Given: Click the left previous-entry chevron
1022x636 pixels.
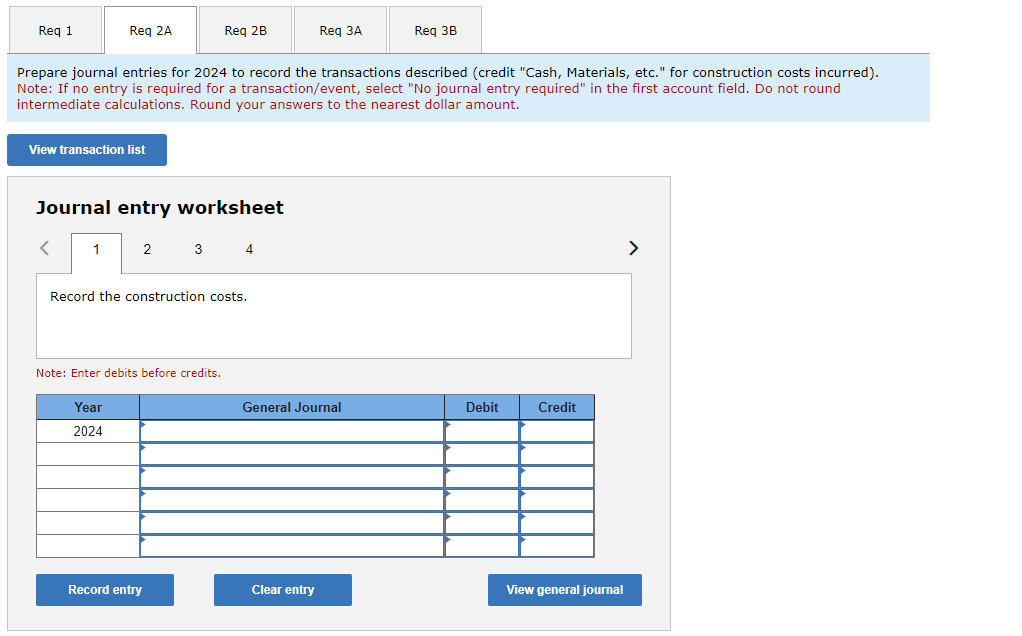Looking at the screenshot, I should point(43,247).
